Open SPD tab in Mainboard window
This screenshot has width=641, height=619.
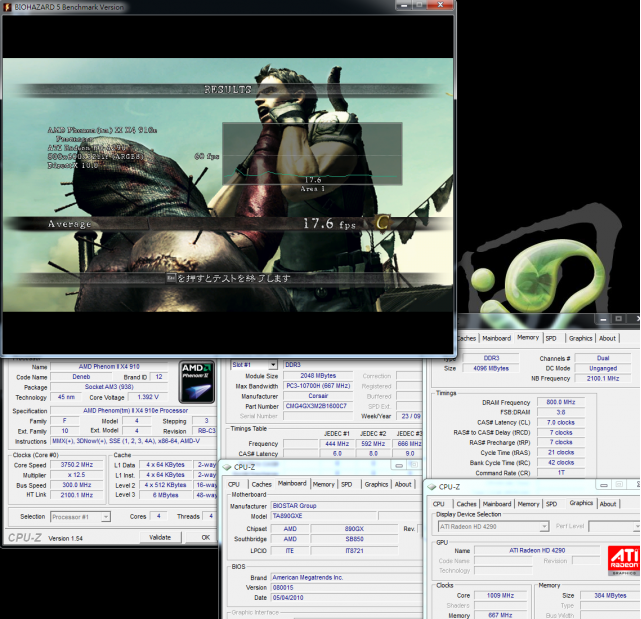(347, 484)
